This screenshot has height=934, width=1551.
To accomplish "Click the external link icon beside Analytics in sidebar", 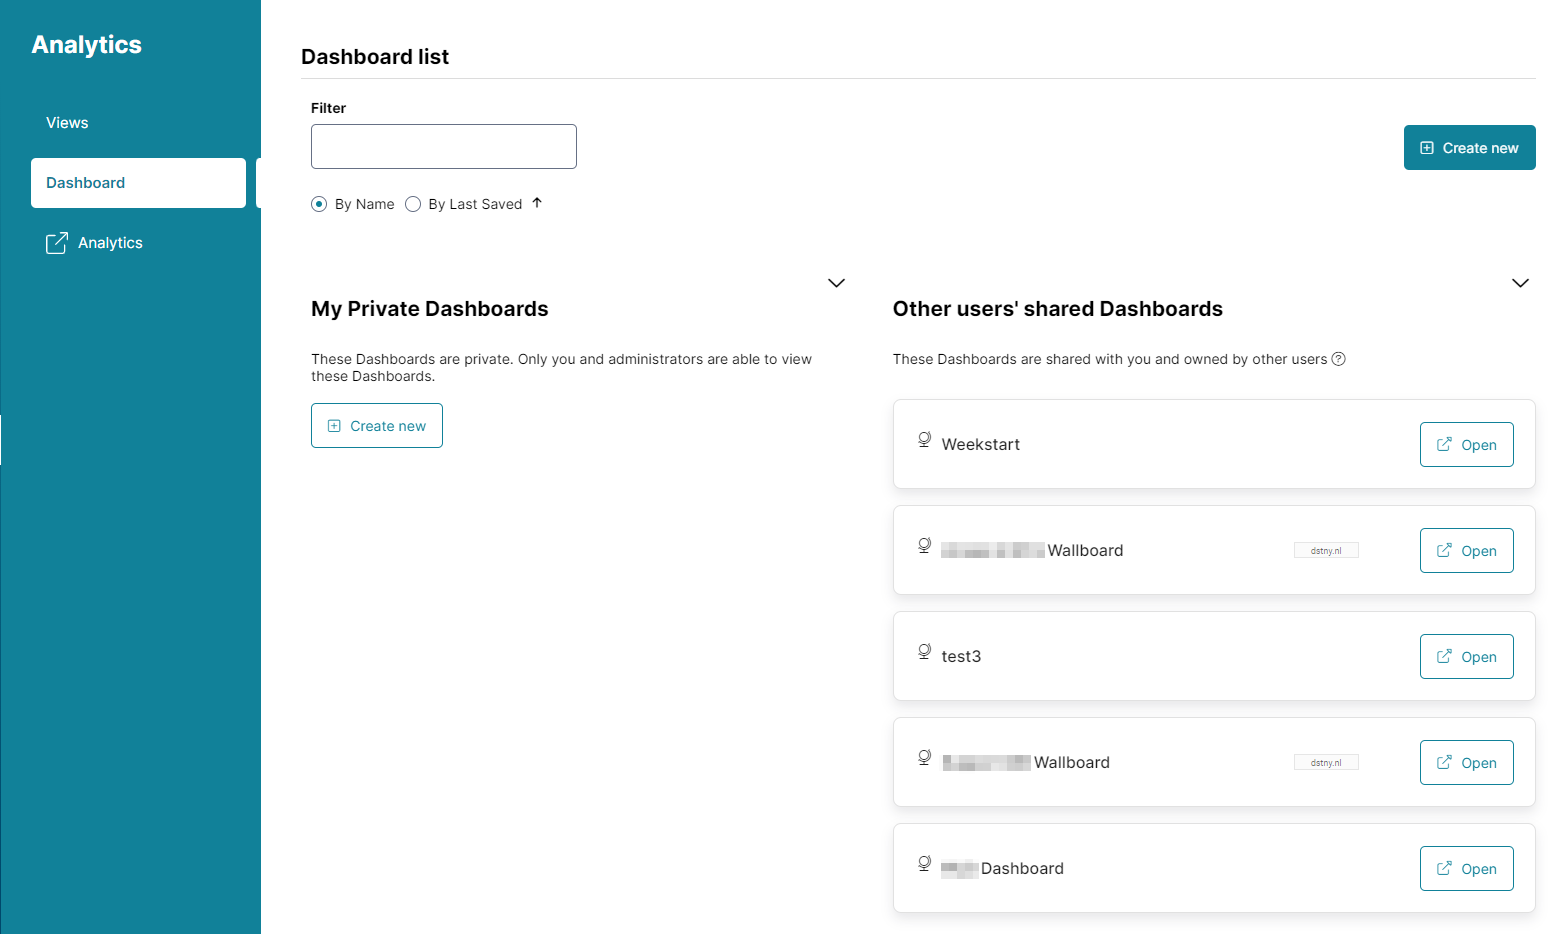I will 57,243.
